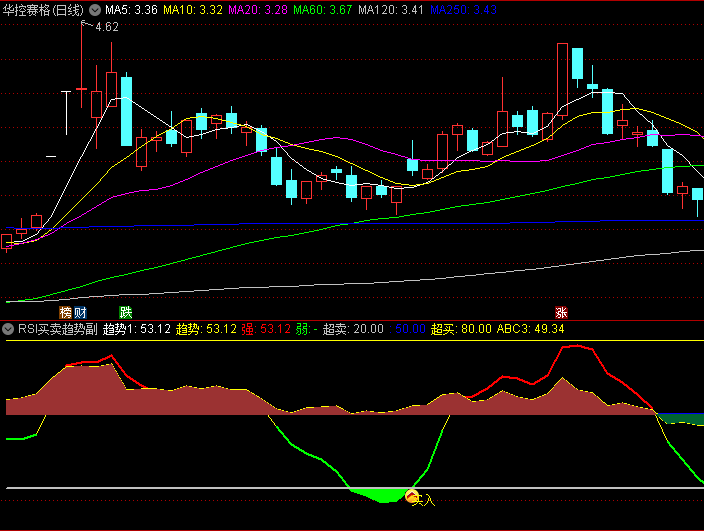Expand the main chart indicator dropdown arrow
Viewport: 704px width, 531px height.
[x=95, y=10]
